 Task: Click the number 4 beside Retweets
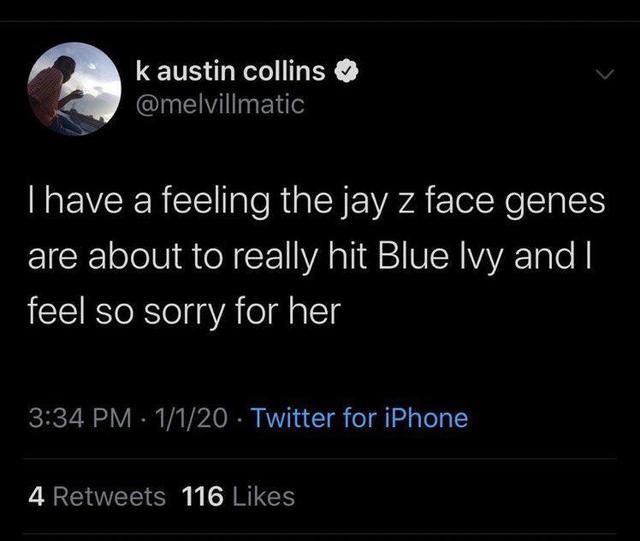pos(35,496)
